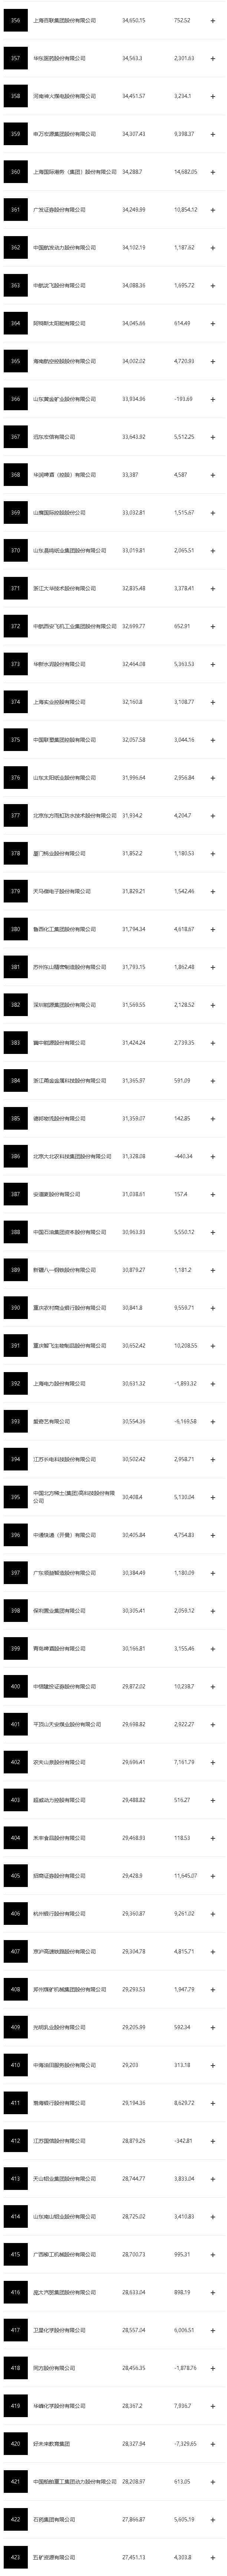The image size is (227, 2576).
Task: Select the black rank badge 359
Action: (x=15, y=134)
